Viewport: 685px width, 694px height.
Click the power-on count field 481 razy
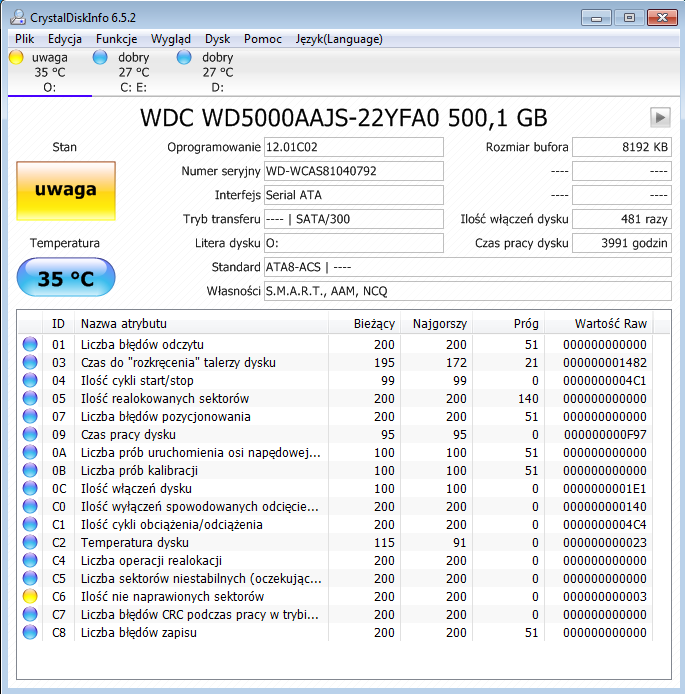(622, 219)
